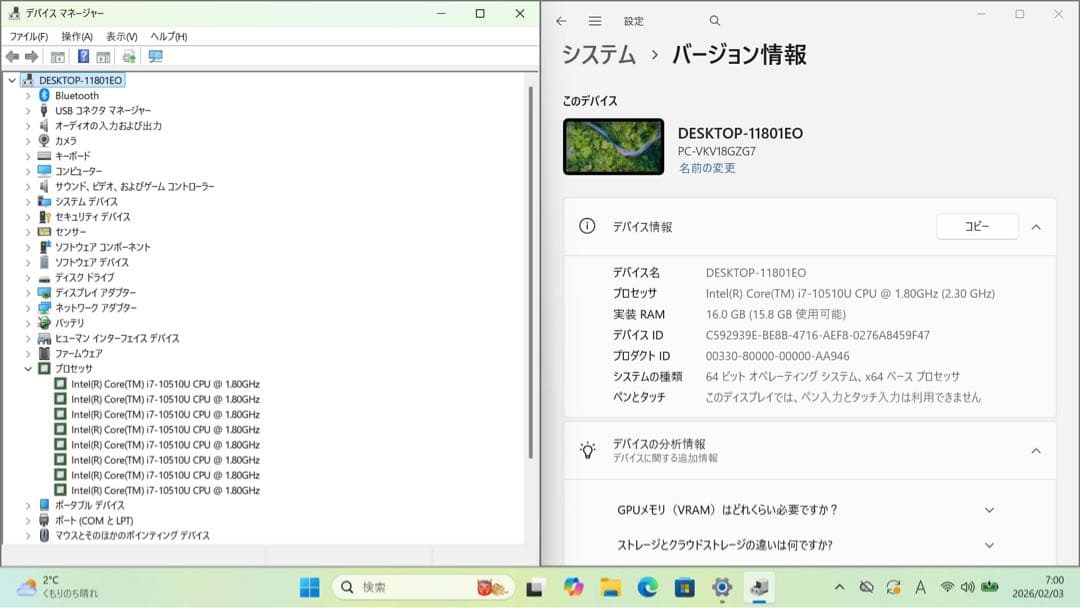Open Help via the blue question mark icon
Viewport: 1080px width, 608px height.
click(x=84, y=57)
